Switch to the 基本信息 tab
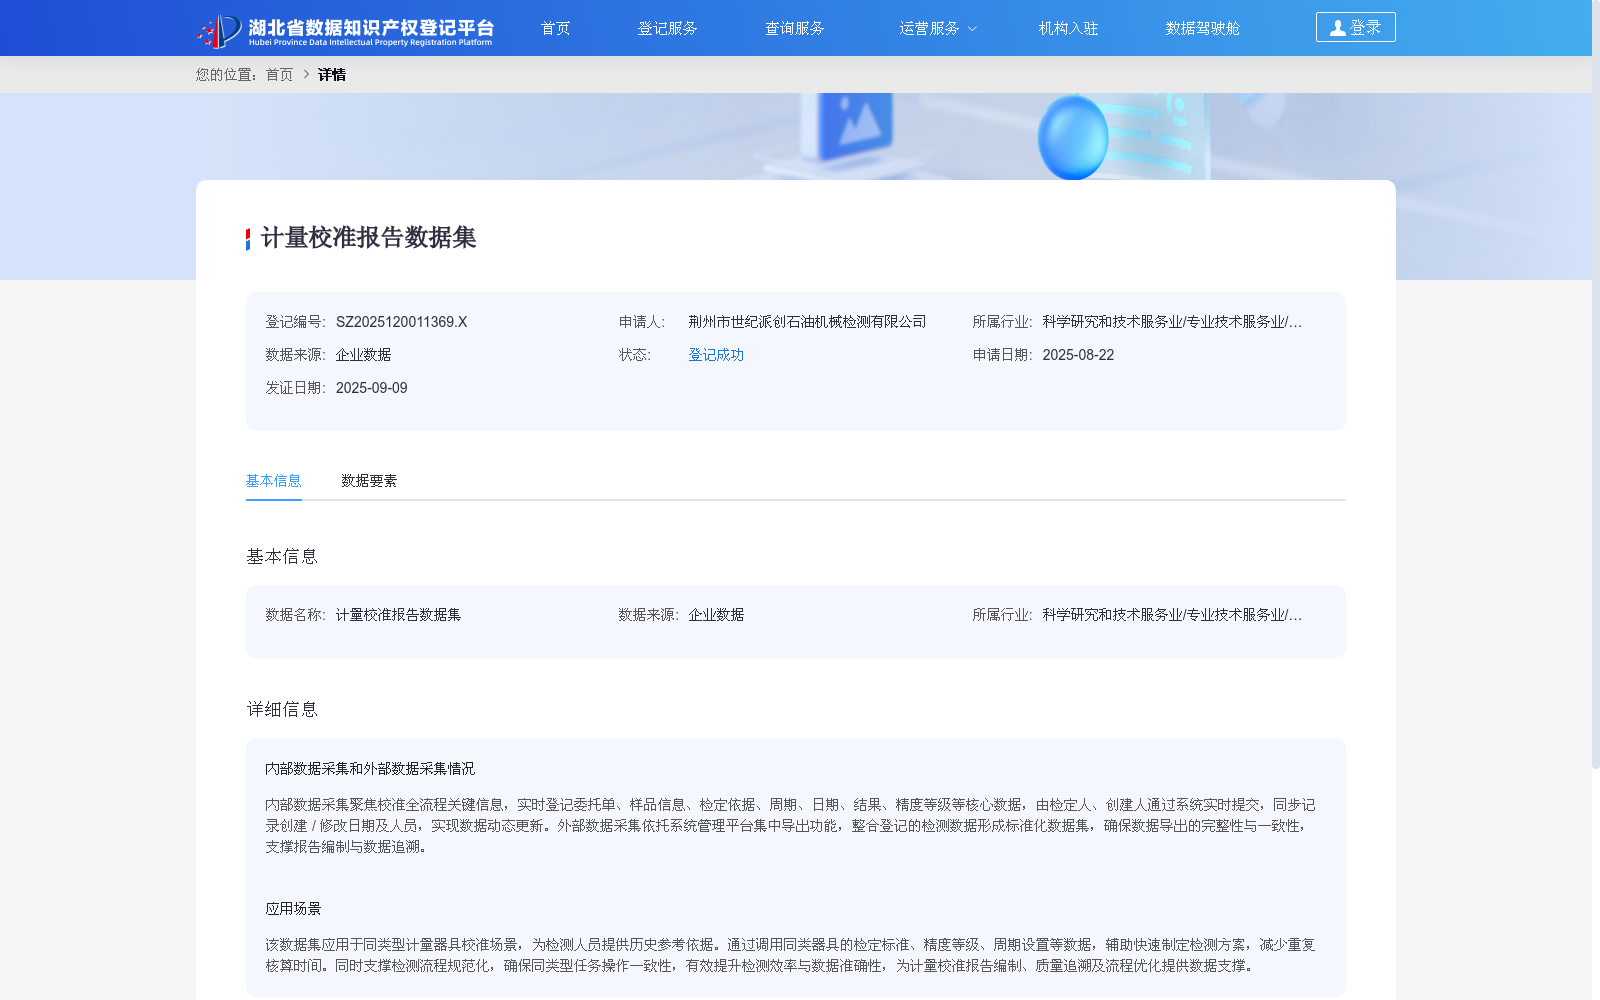Image resolution: width=1600 pixels, height=1000 pixels. 273,481
